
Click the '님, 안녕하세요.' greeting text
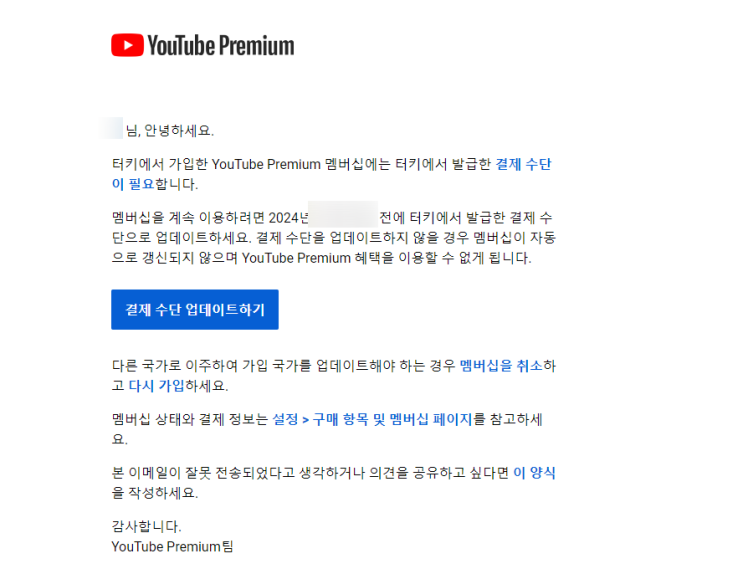point(170,130)
